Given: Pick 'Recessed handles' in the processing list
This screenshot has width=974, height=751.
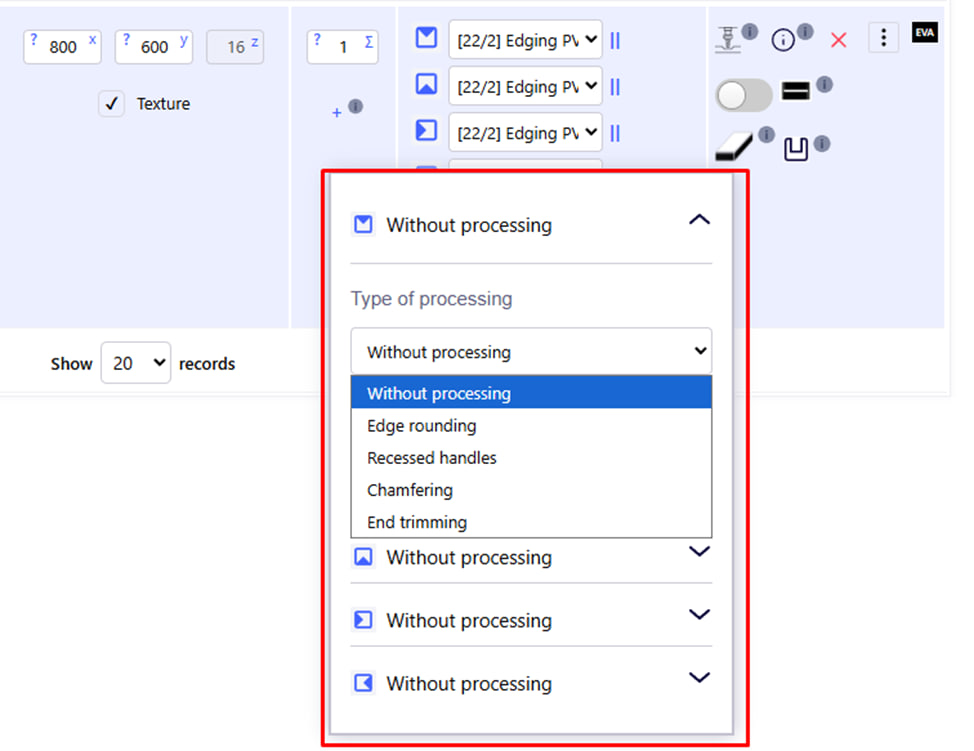Looking at the screenshot, I should pos(431,458).
